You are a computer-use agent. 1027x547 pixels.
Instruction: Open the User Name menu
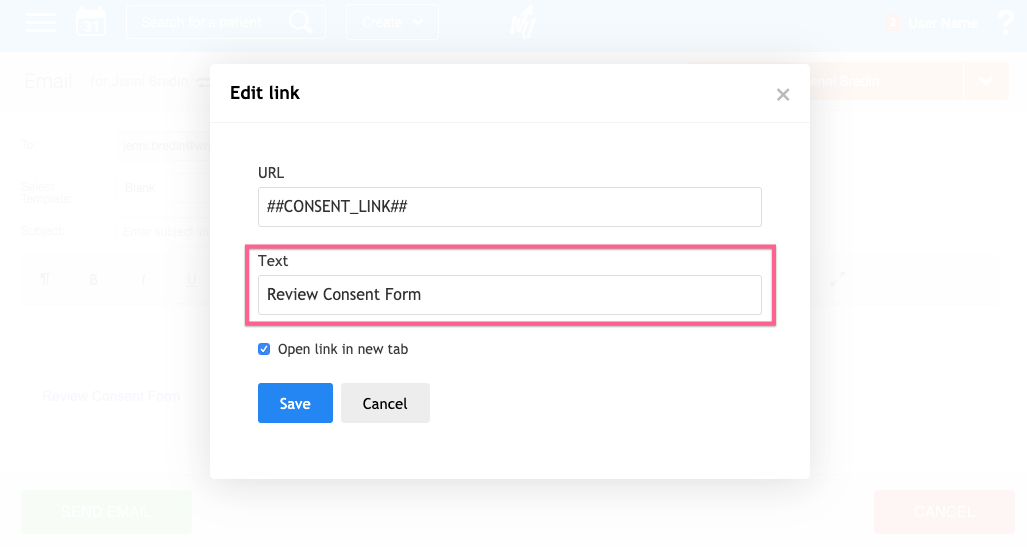[x=942, y=23]
